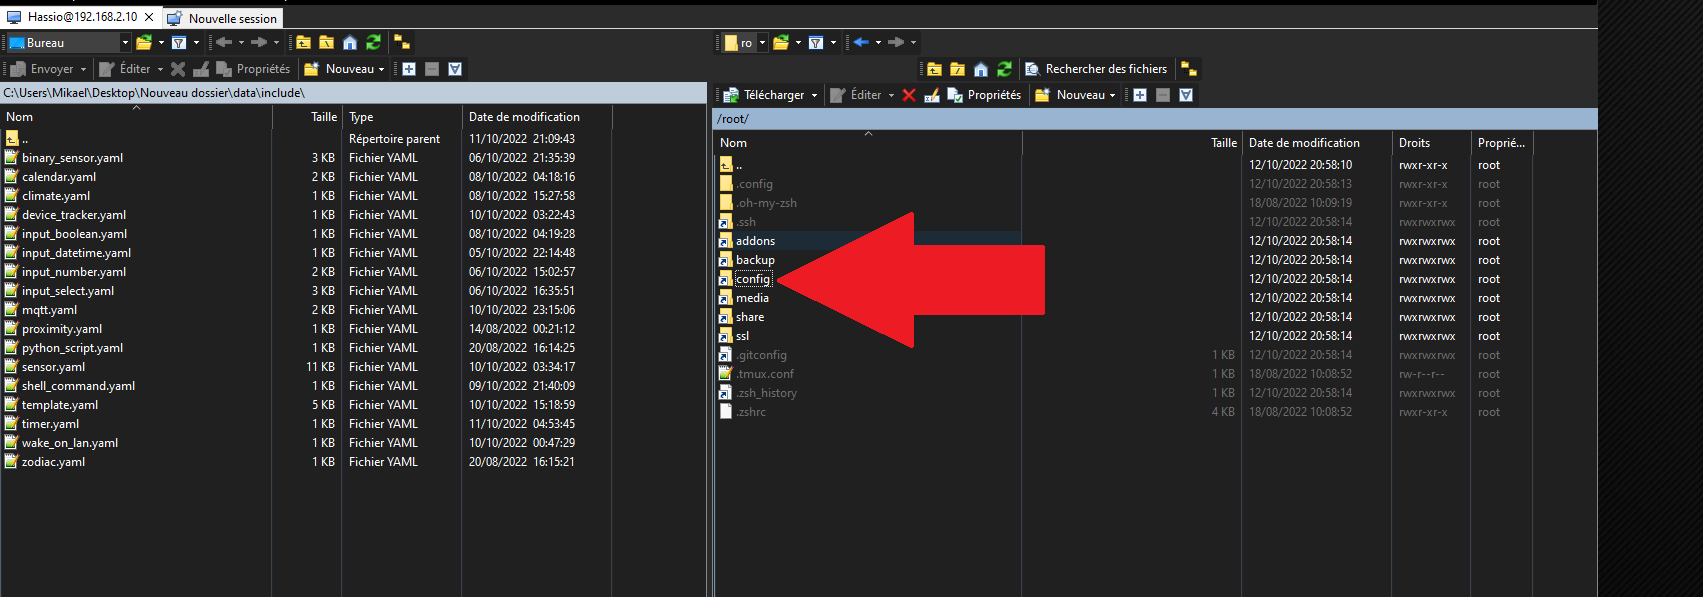The width and height of the screenshot is (1703, 597).
Task: Click the local select files plus icon
Action: point(409,69)
